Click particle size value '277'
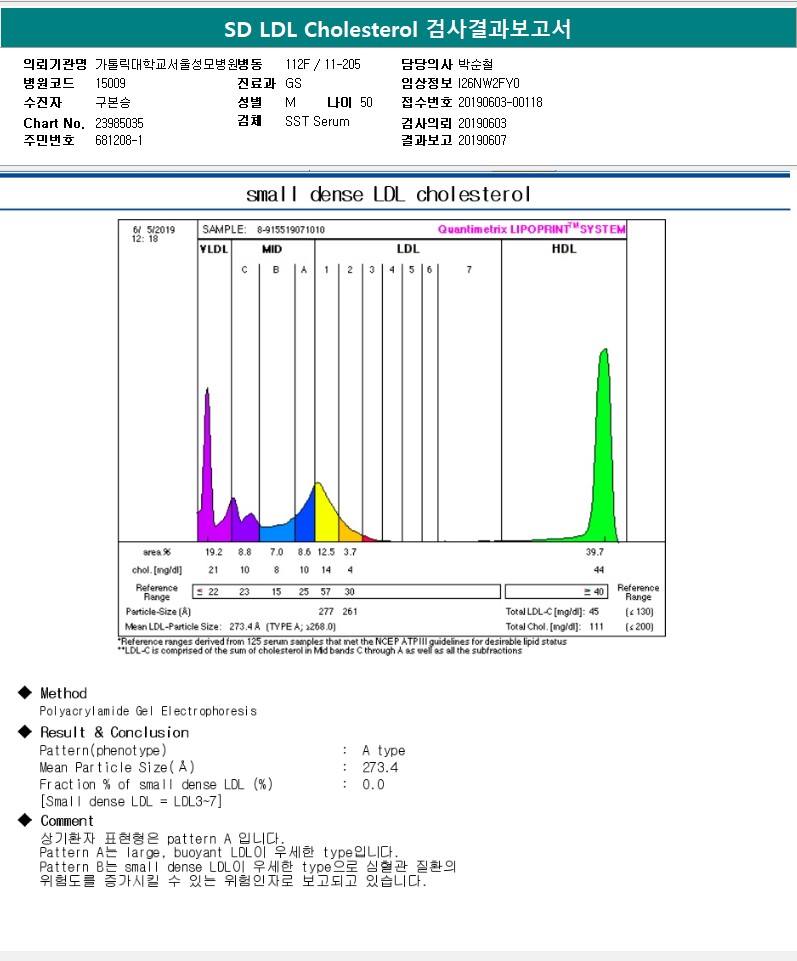 tap(326, 612)
